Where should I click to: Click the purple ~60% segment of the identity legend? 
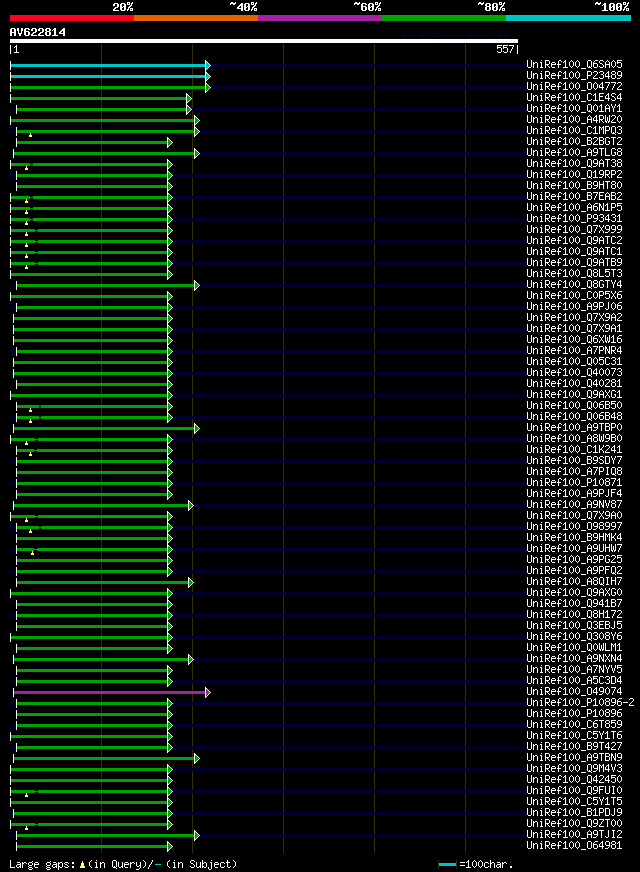[x=320, y=18]
